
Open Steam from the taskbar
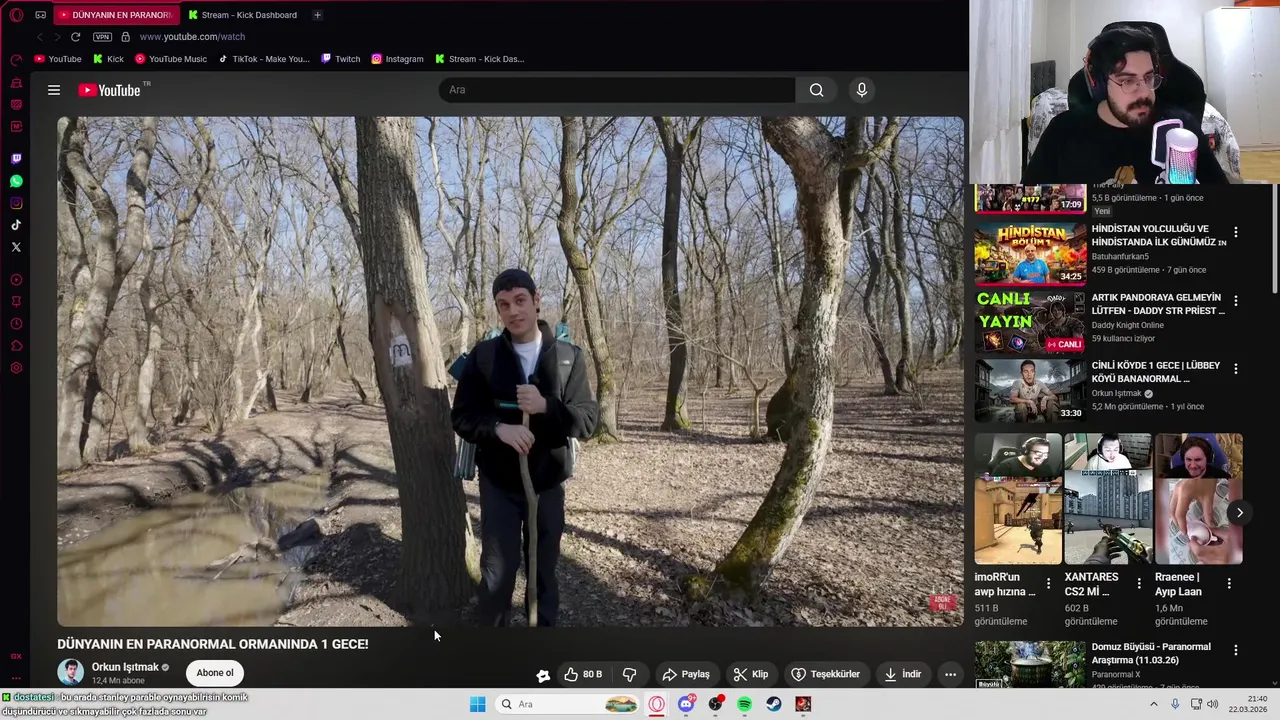click(773, 704)
